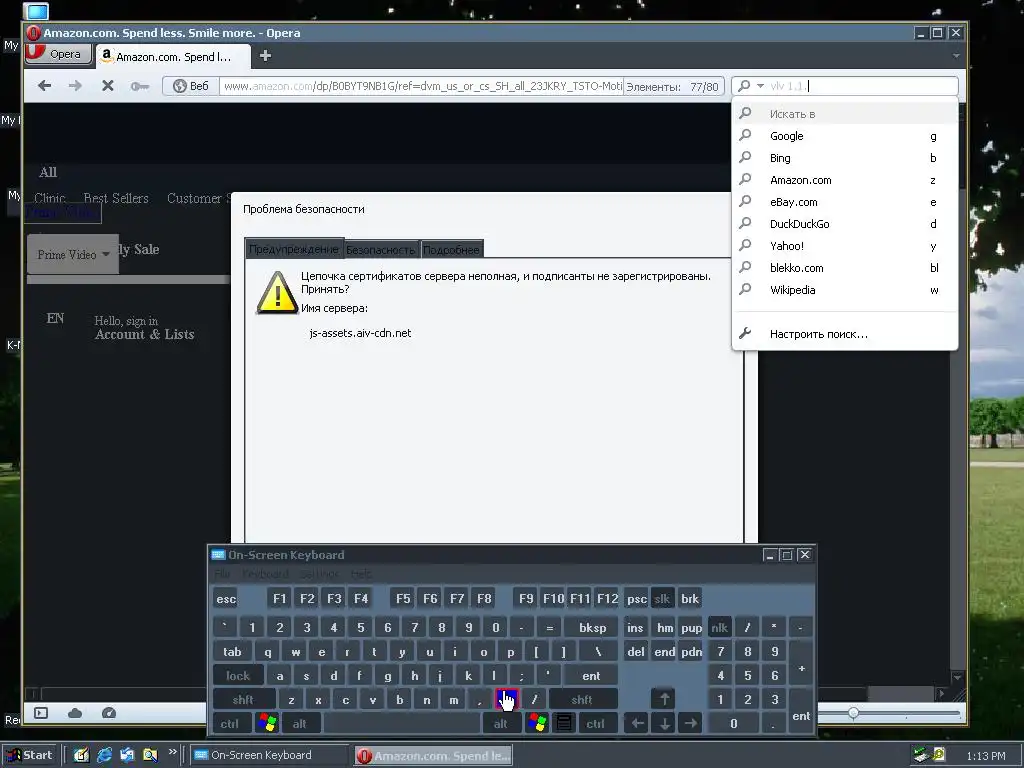Switch to the Безопасность tab
The height and width of the screenshot is (768, 1024).
coord(380,249)
